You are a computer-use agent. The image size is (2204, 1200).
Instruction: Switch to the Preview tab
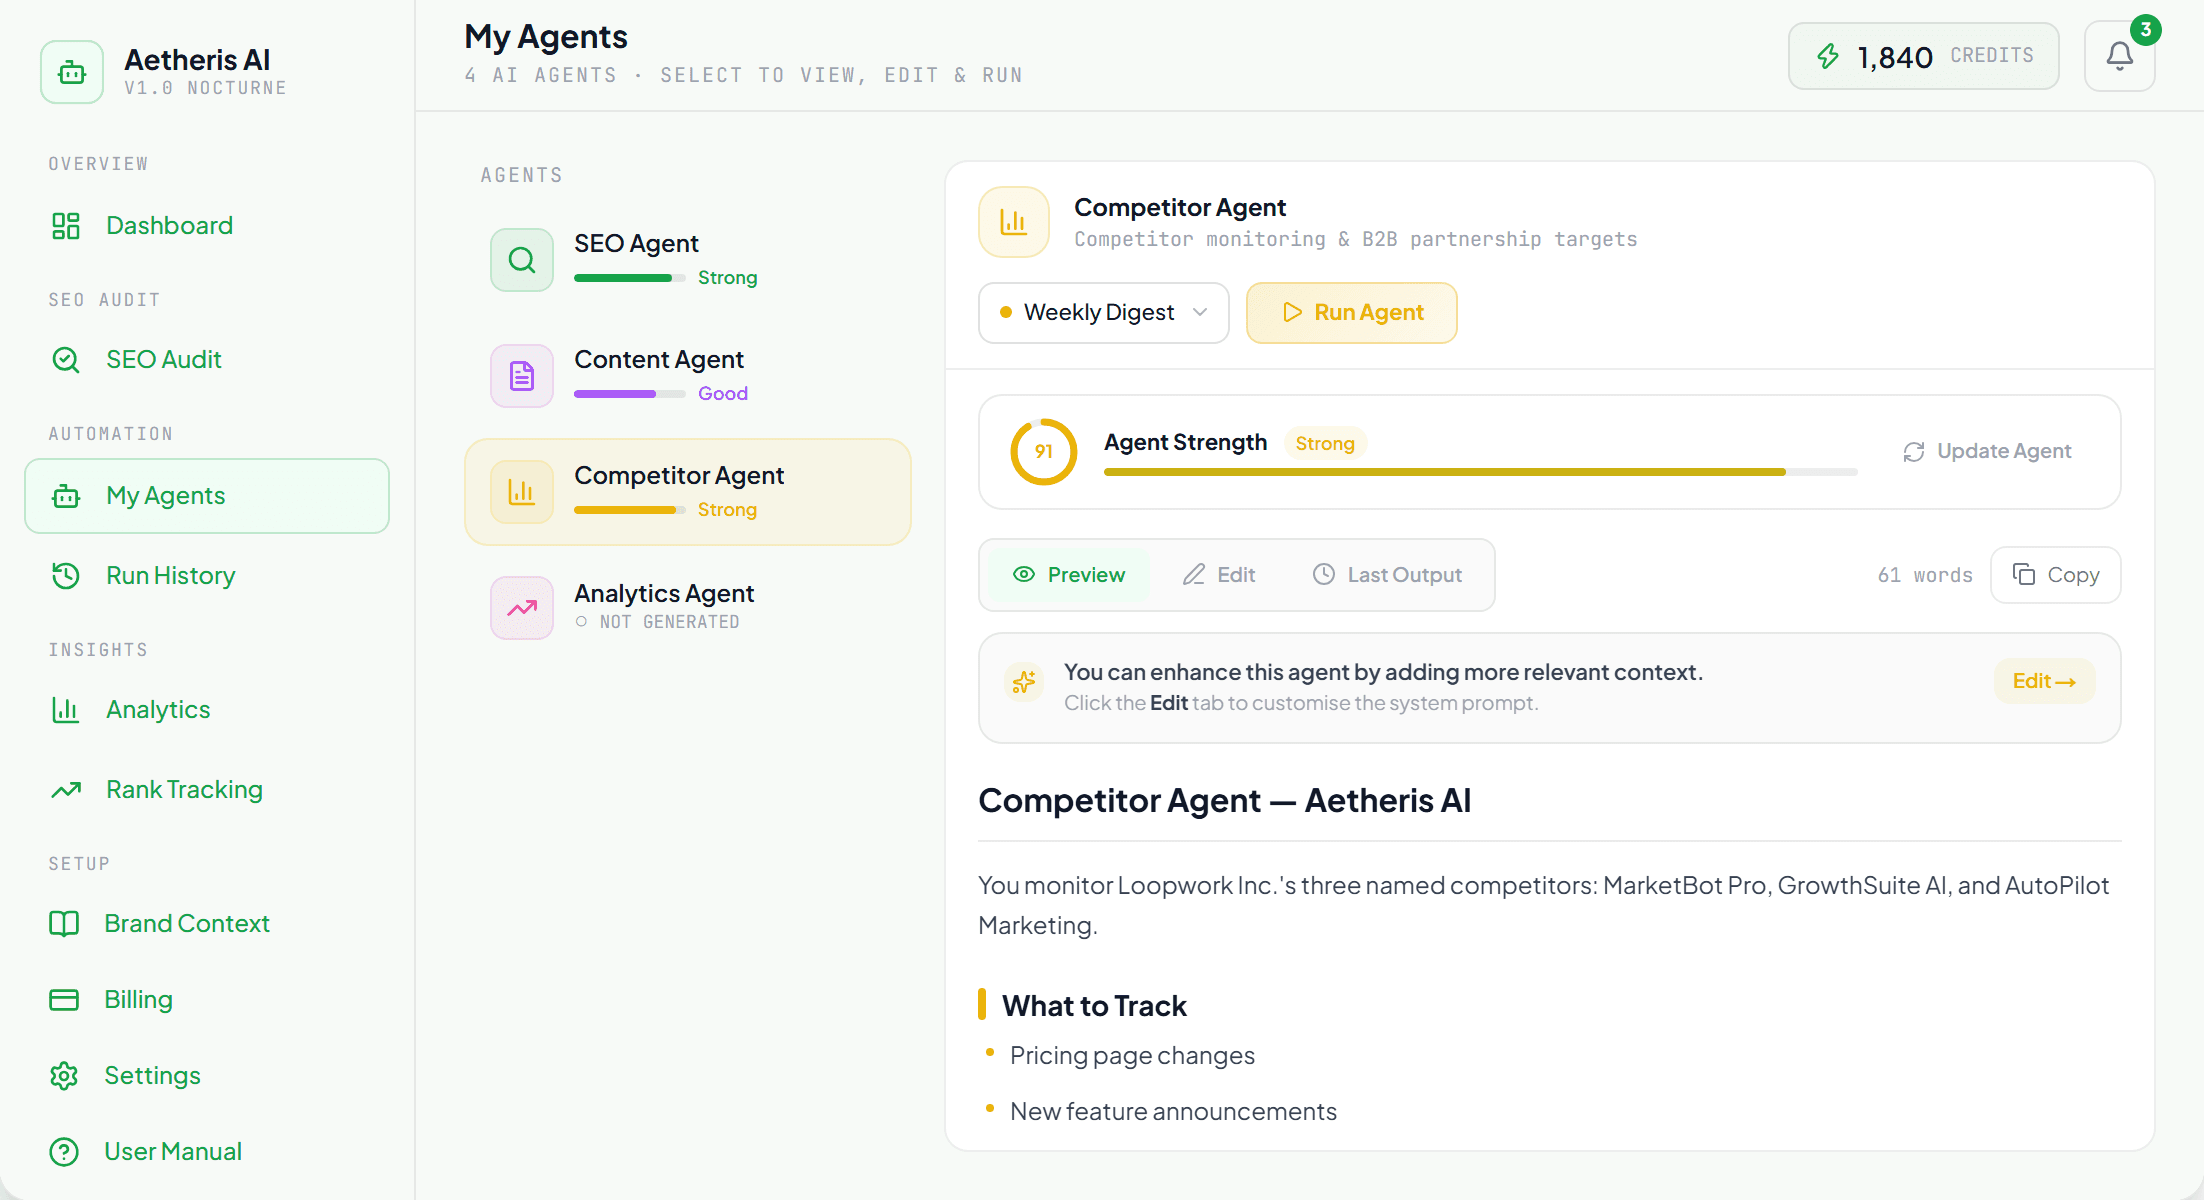tap(1068, 575)
